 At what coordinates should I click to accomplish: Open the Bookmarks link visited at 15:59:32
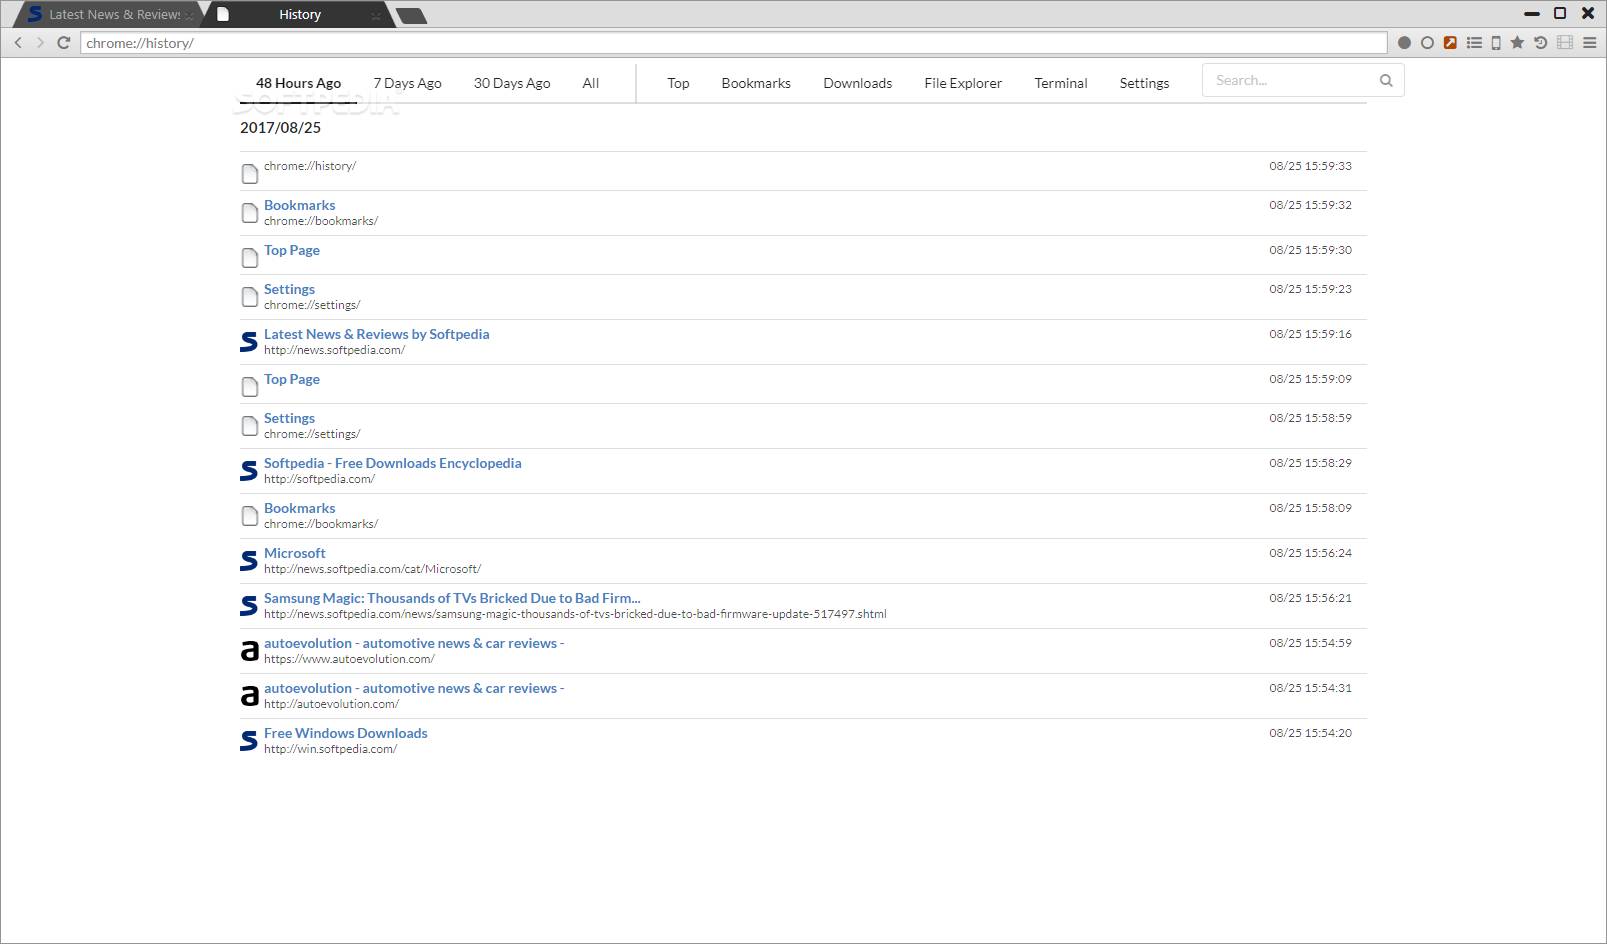(x=299, y=205)
